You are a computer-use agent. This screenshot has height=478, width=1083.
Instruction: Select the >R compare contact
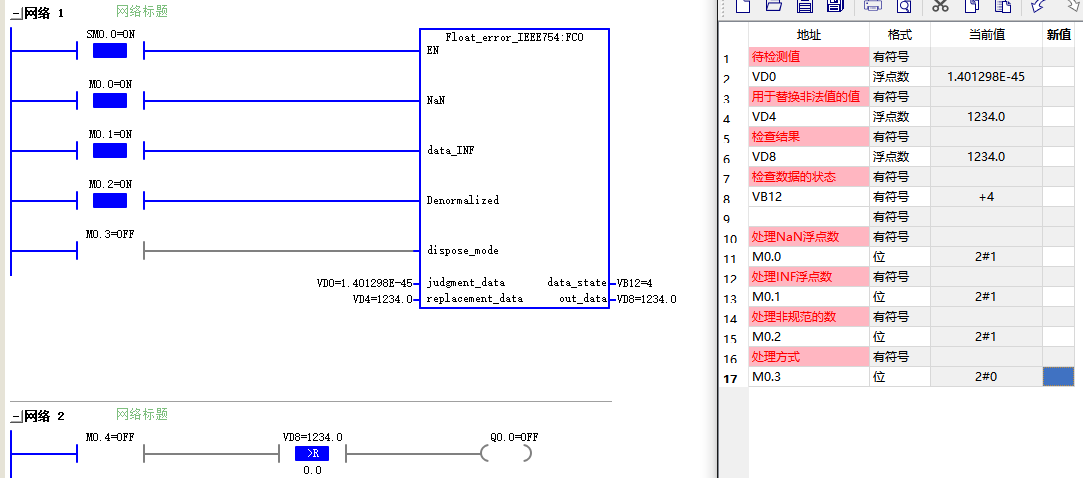312,453
